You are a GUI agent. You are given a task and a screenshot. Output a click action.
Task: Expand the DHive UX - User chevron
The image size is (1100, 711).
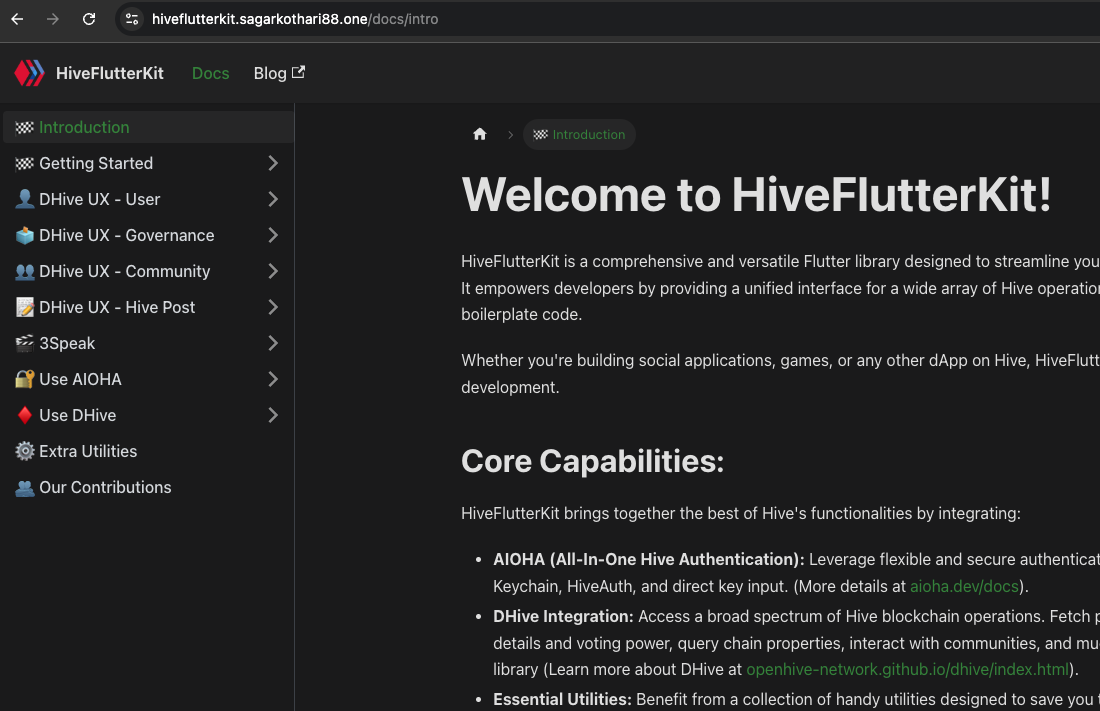click(x=273, y=199)
